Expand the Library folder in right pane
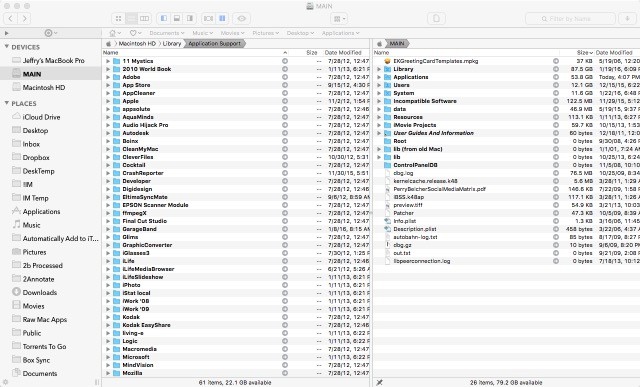Viewport: 640px width, 387px height. click(379, 69)
